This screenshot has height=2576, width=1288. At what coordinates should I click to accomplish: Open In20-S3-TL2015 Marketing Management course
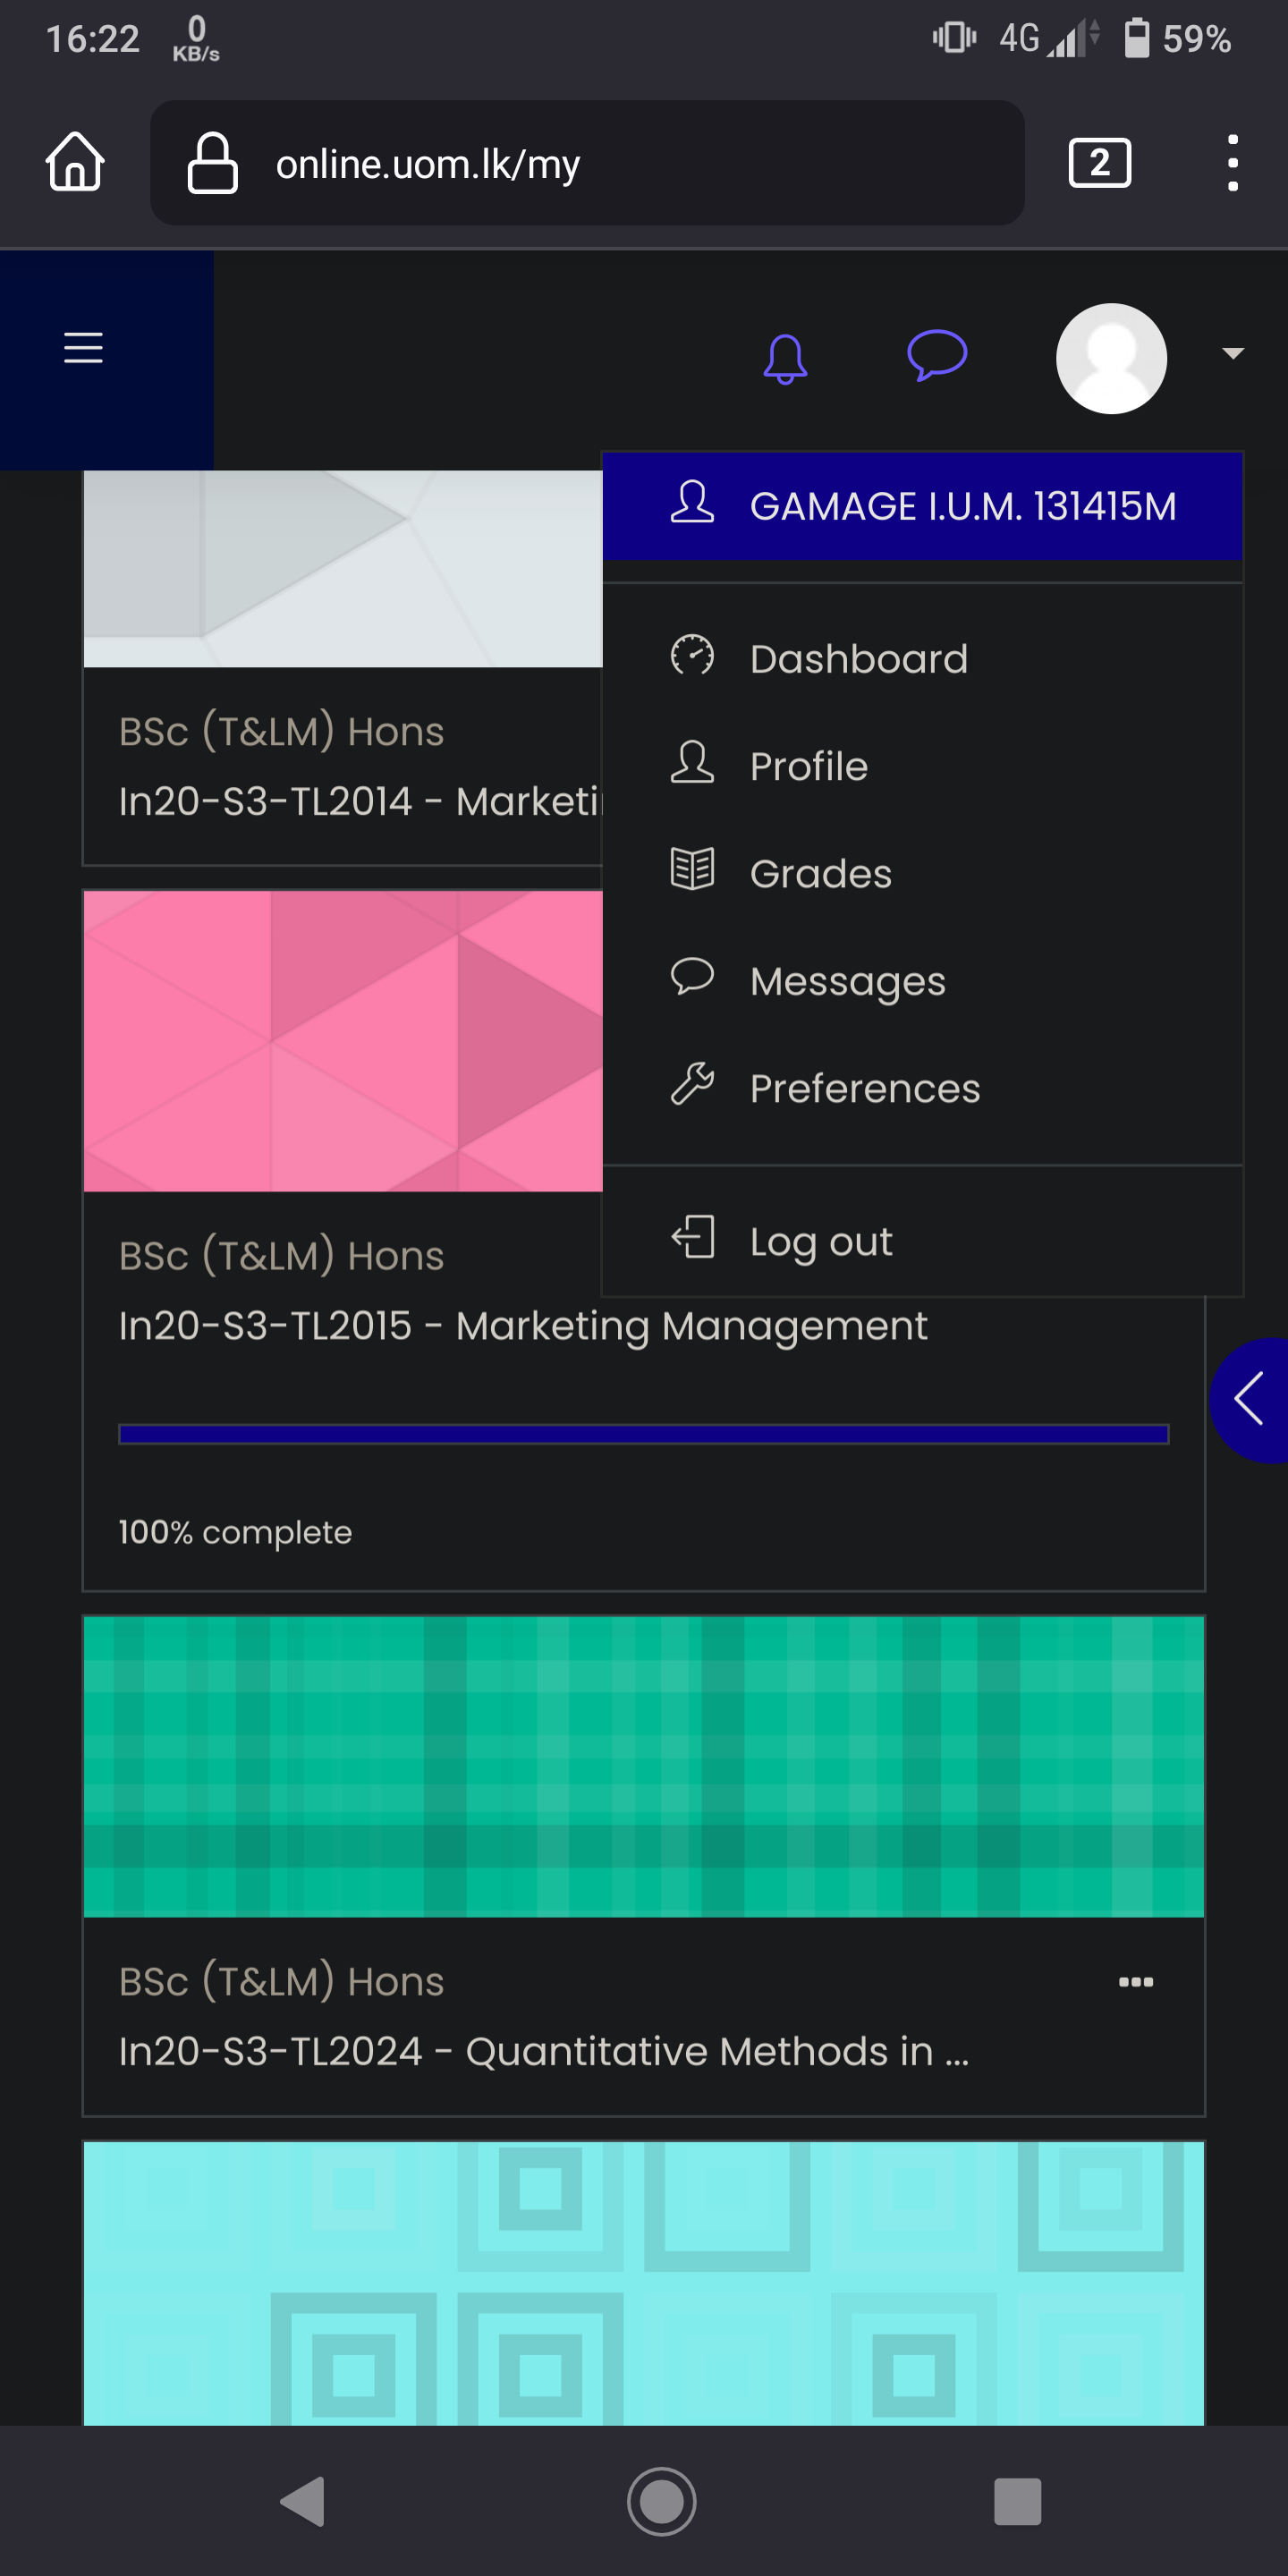(x=523, y=1326)
